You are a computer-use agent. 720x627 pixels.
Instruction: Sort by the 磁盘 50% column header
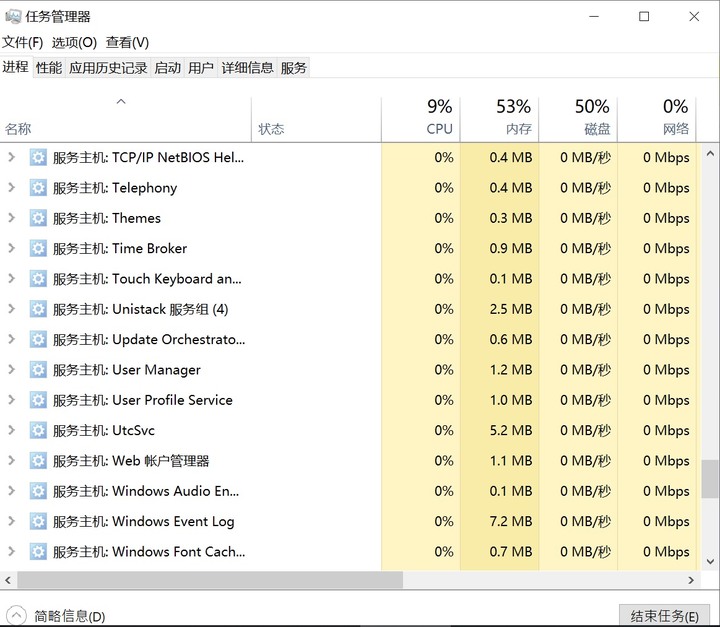pyautogui.click(x=578, y=119)
